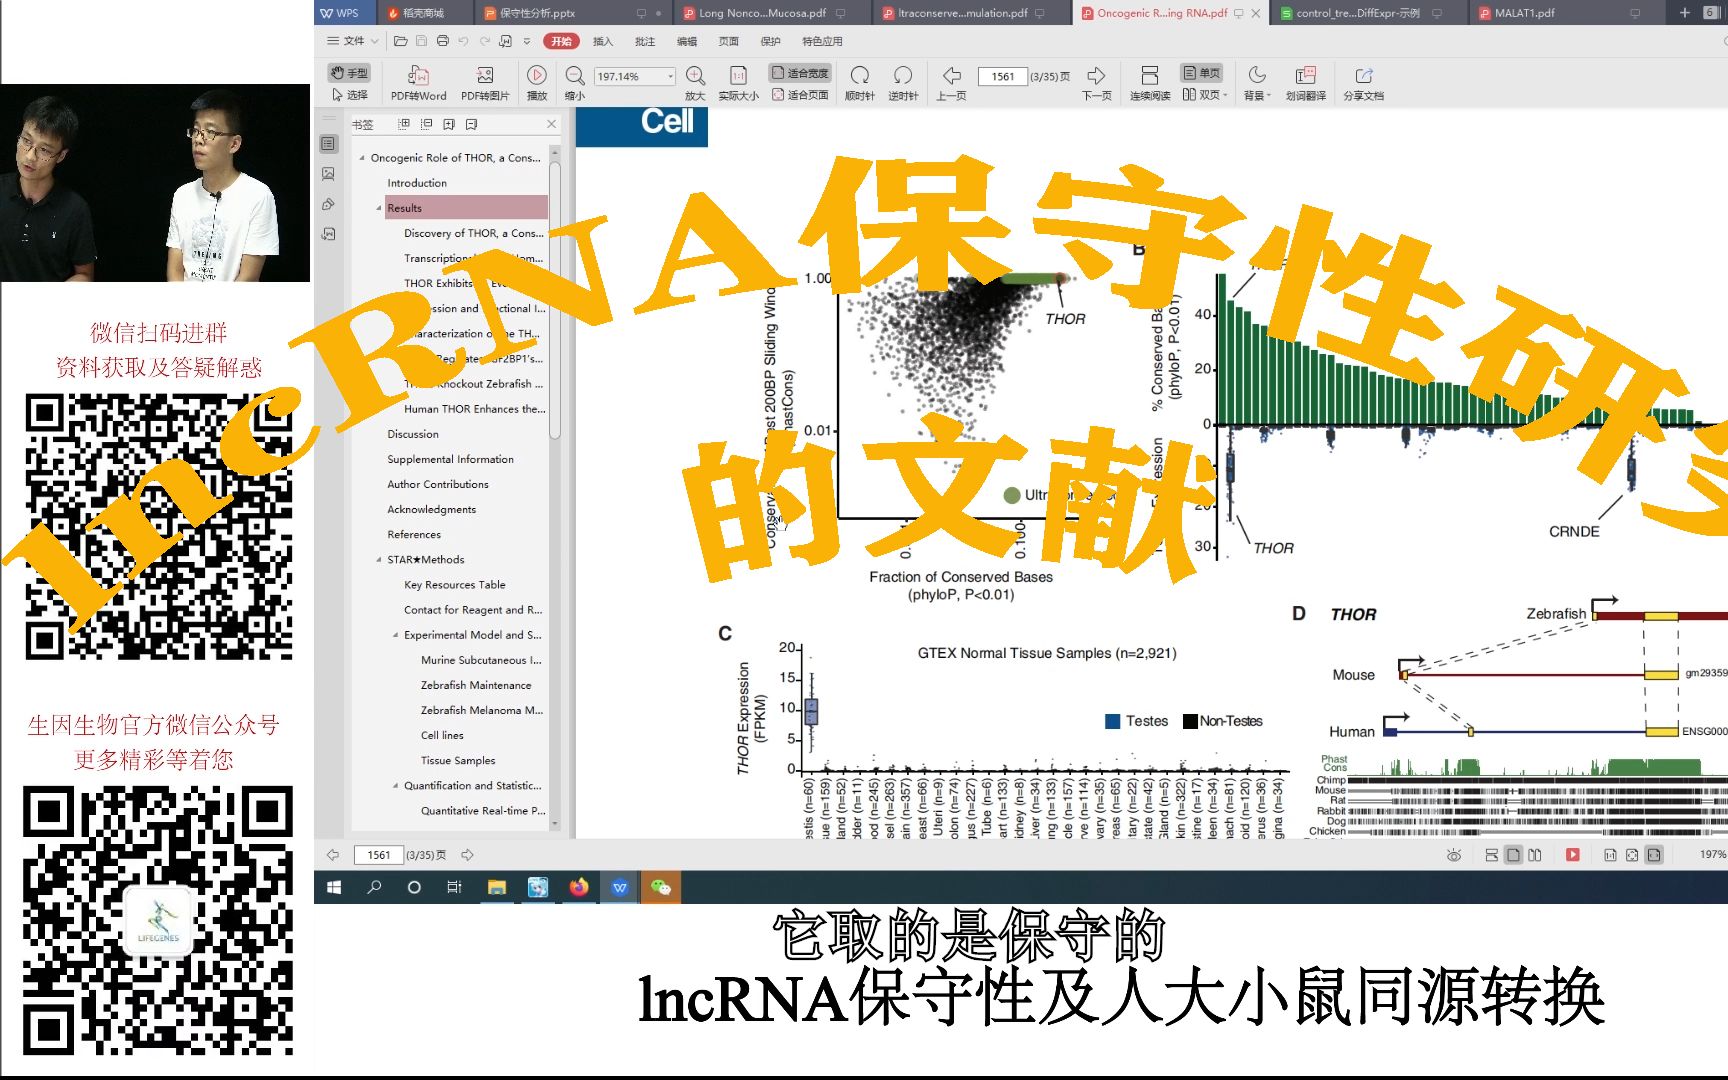1728x1080 pixels.
Task: Rotate the page clockwise with 顺时针
Action: 859,84
